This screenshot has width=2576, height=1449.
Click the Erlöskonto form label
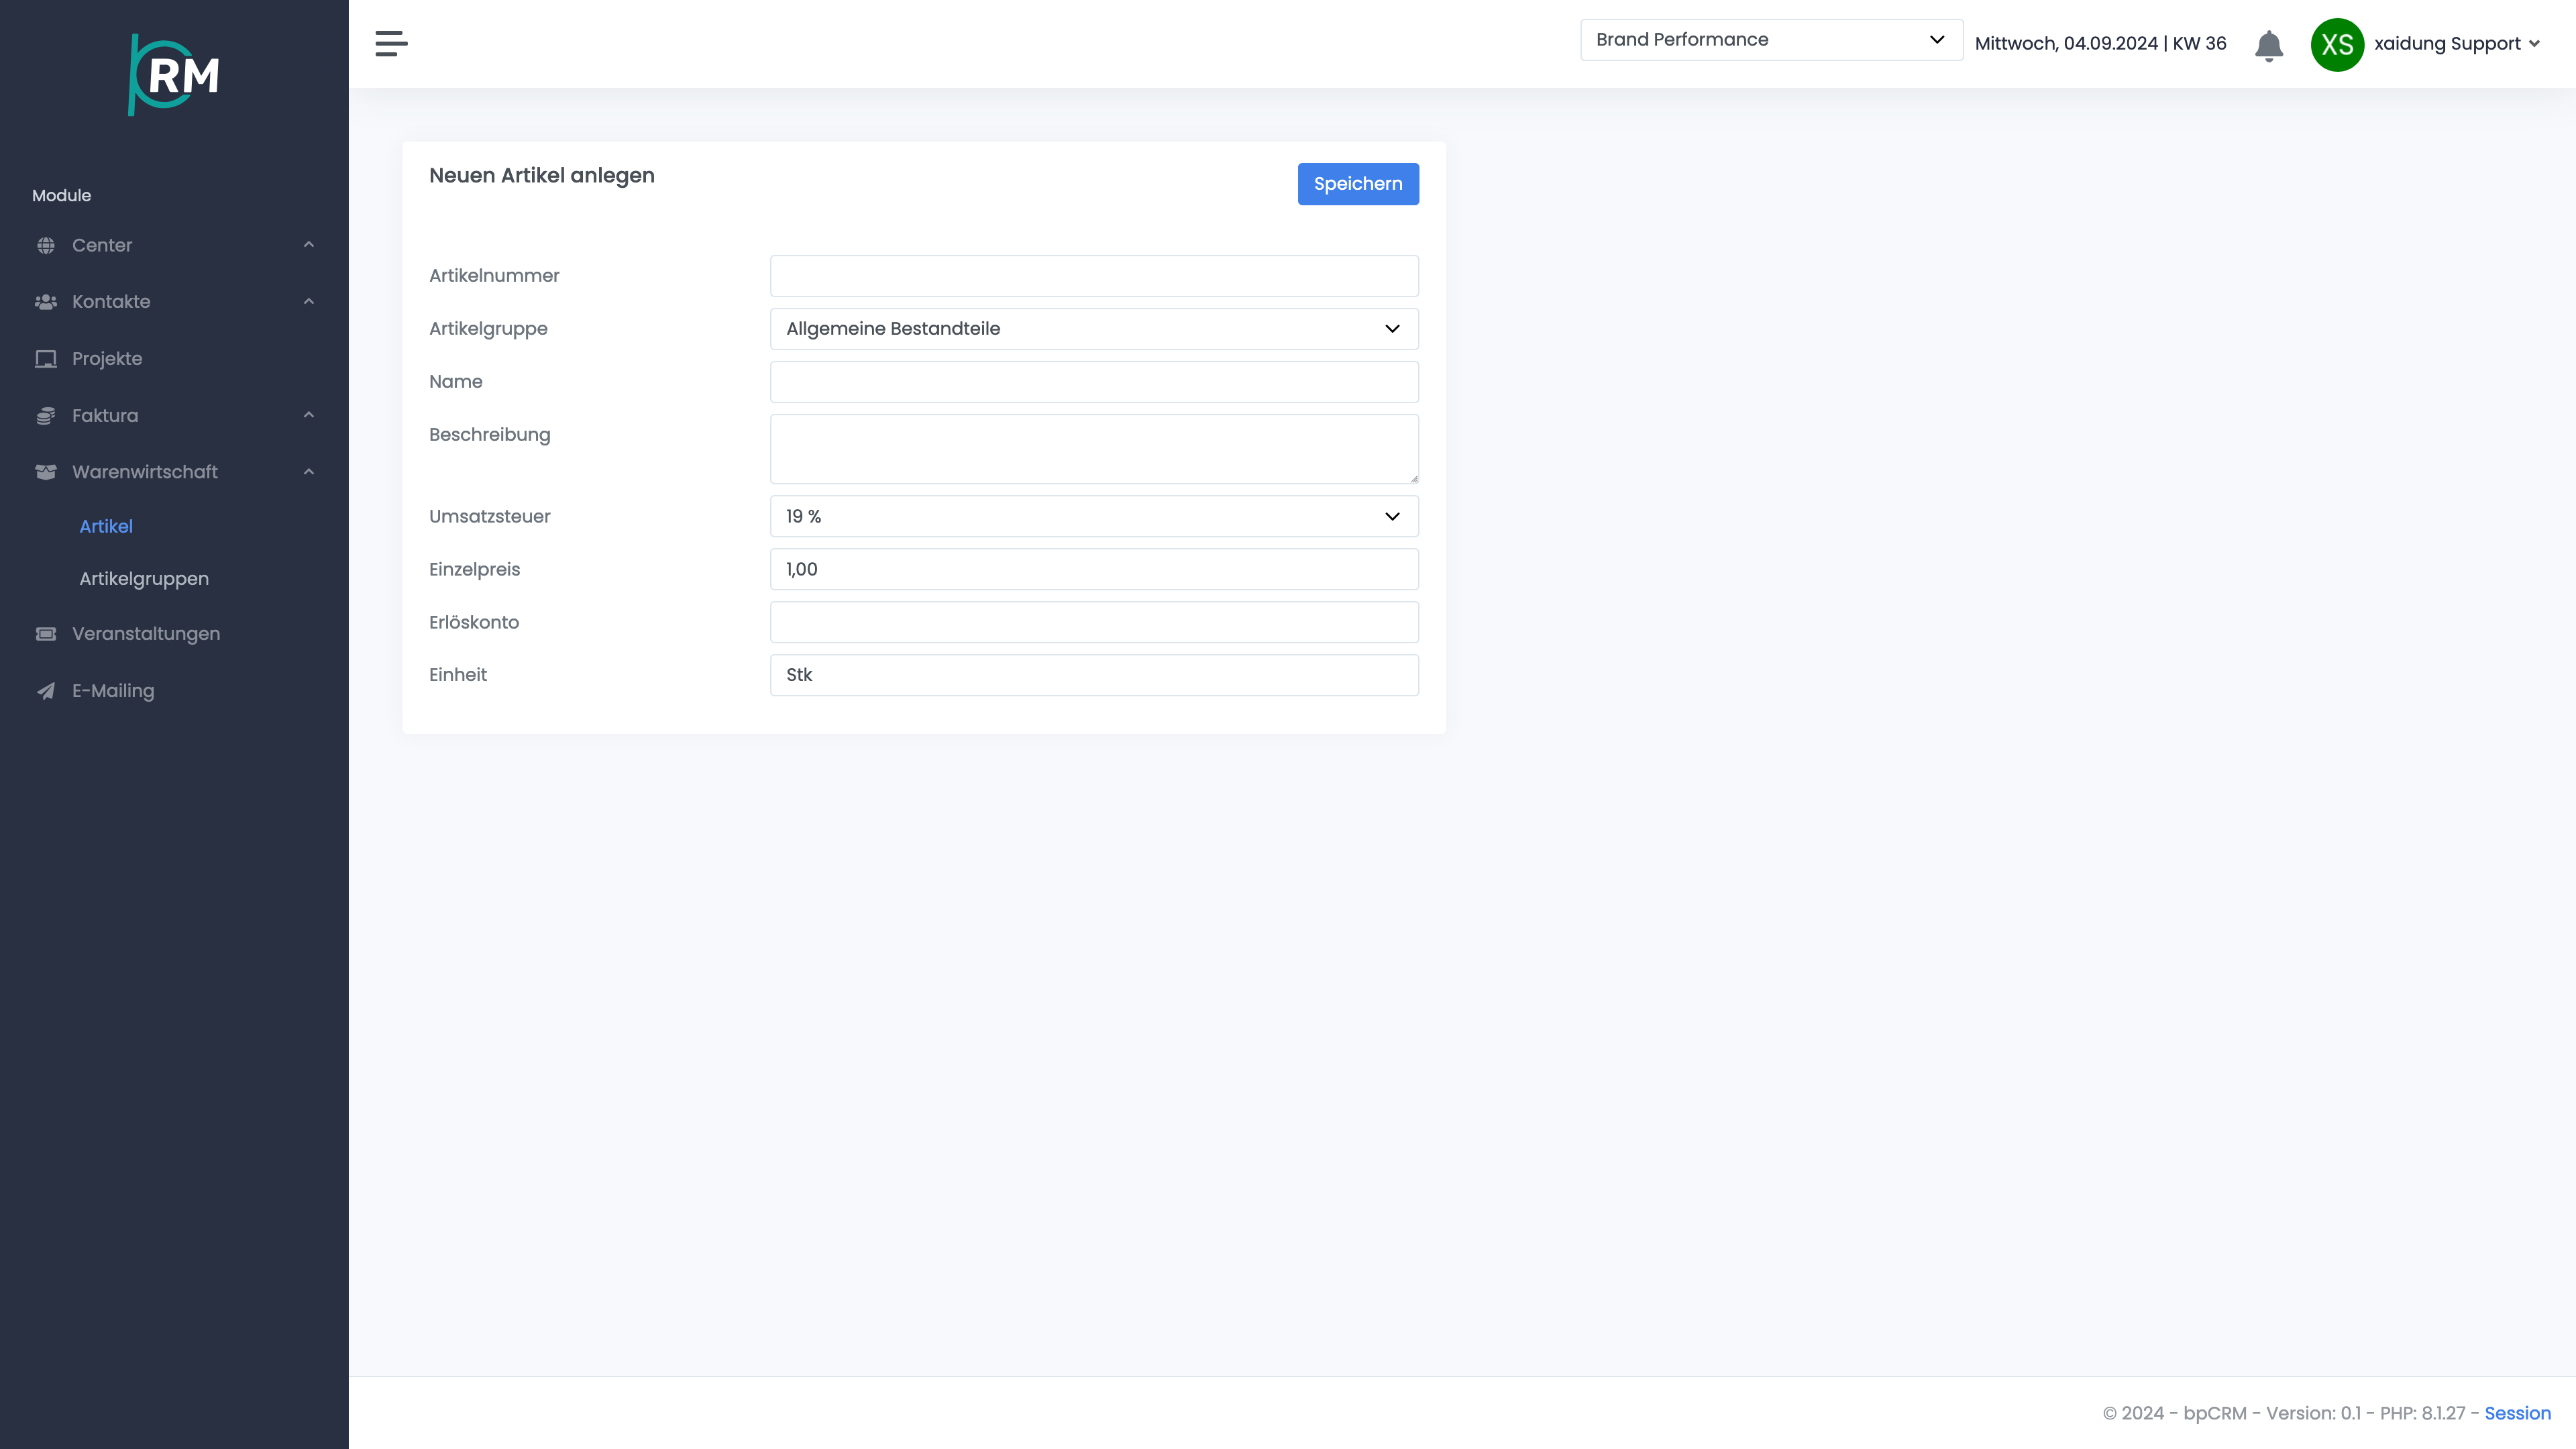coord(474,622)
